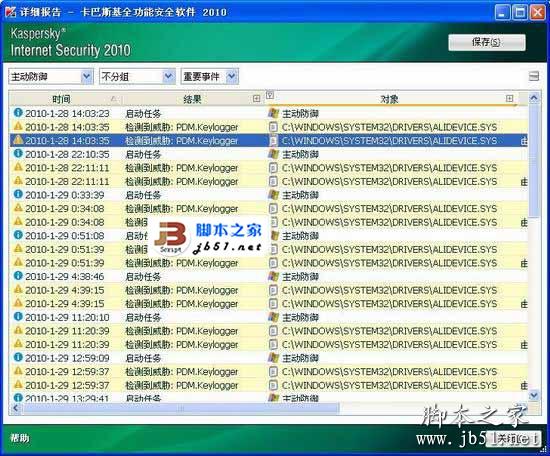Click info icon of 0:33:39 row
The image size is (550, 456).
click(x=18, y=194)
